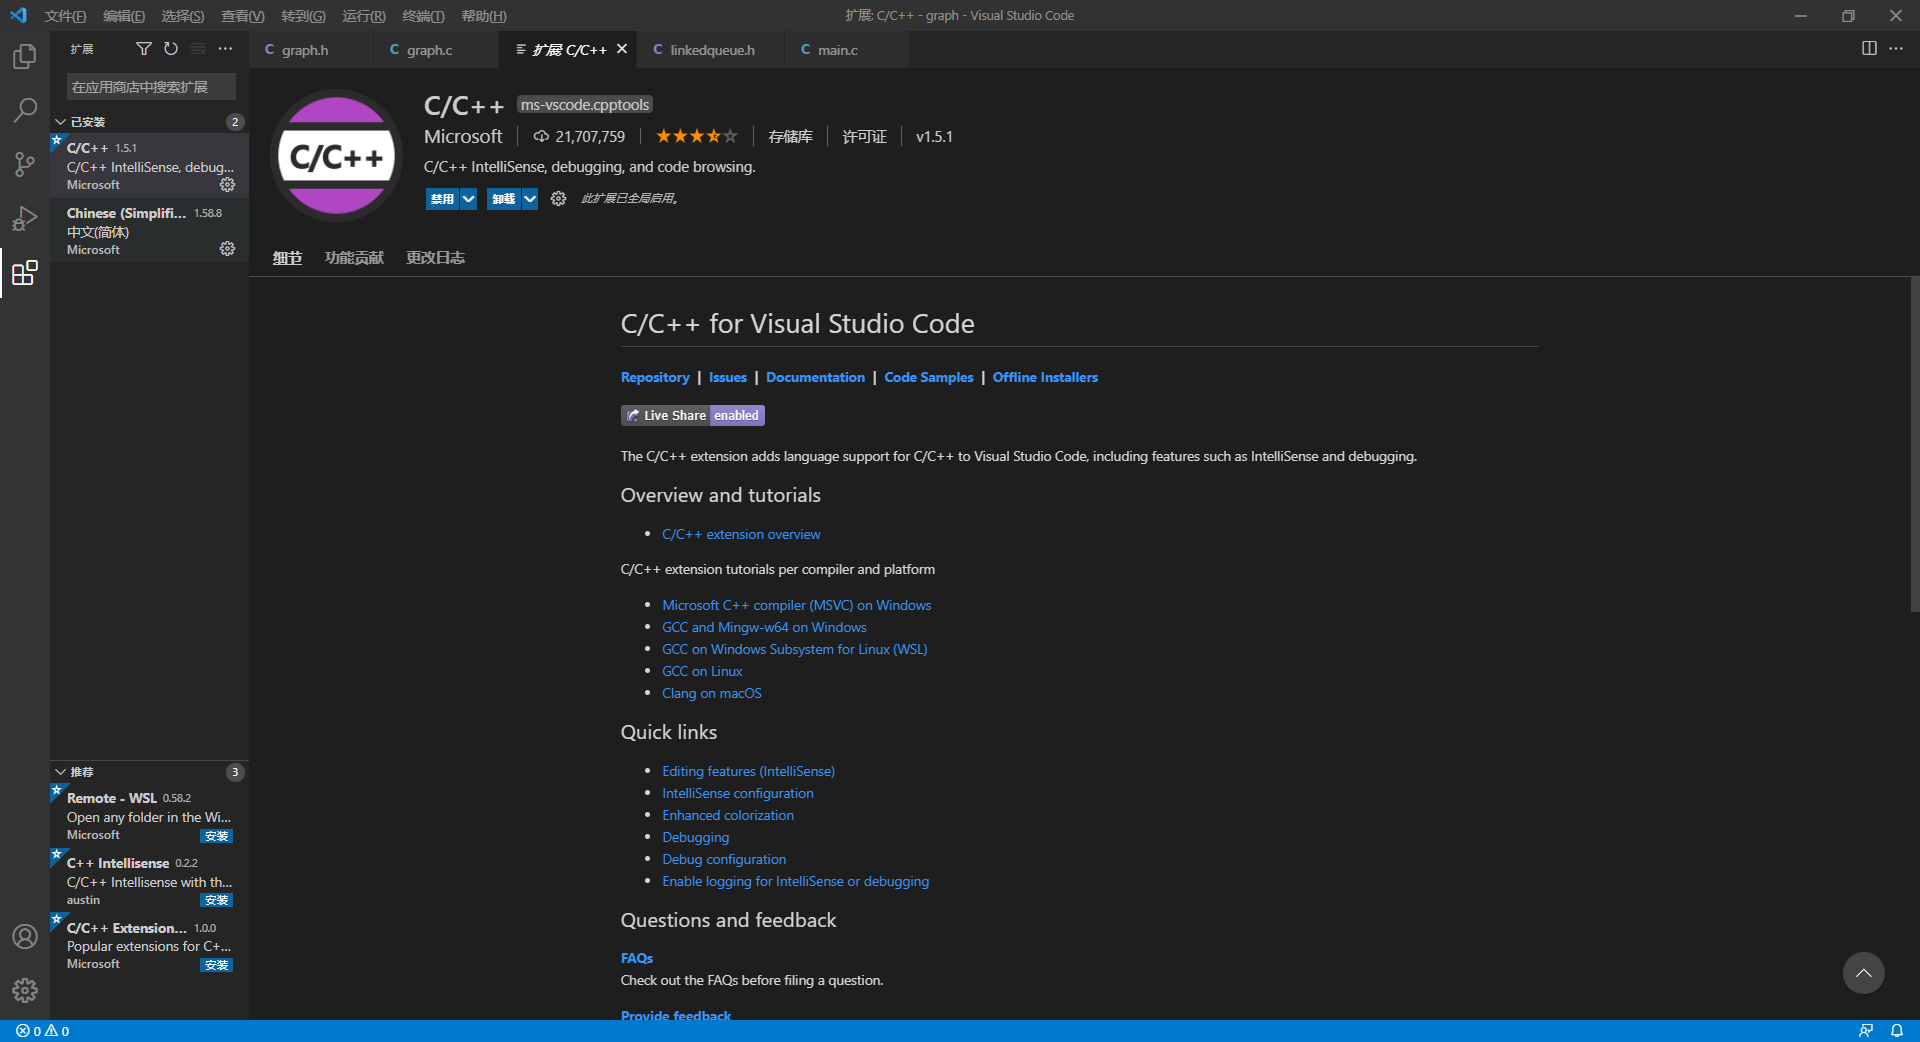
Task: Clear extensions search results icon
Action: tap(198, 49)
